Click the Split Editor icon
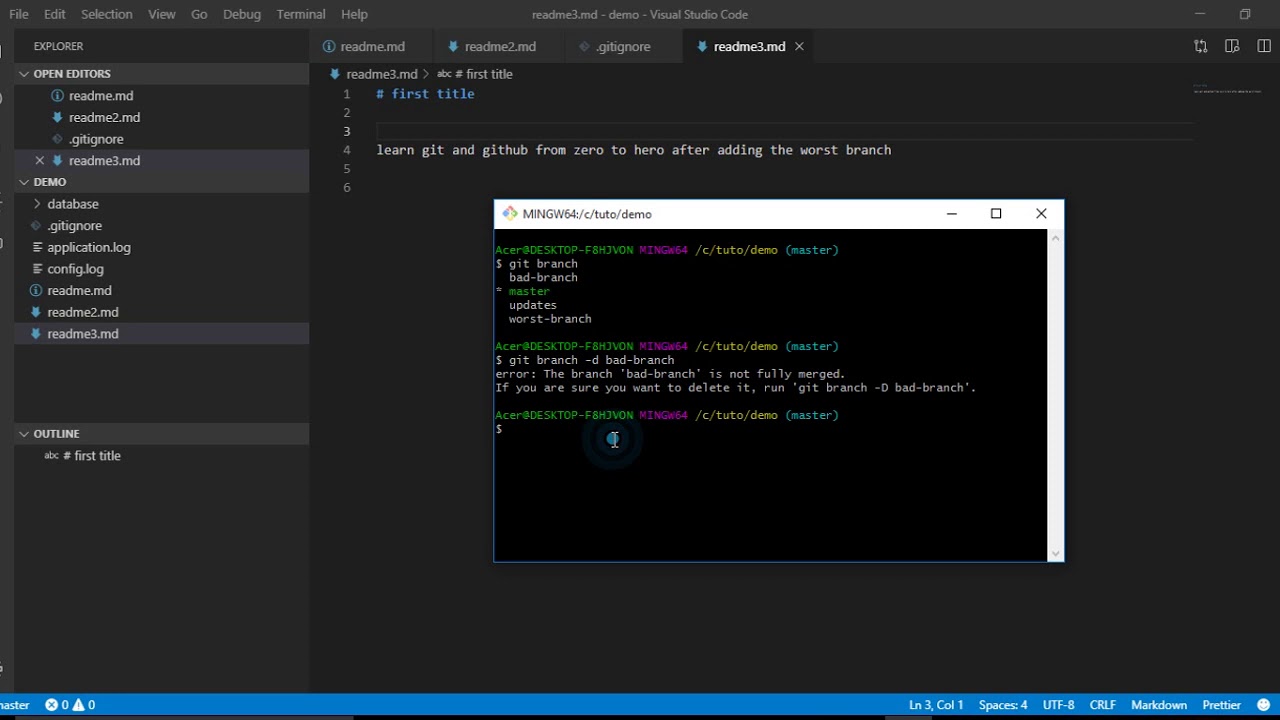This screenshot has height=720, width=1280. [1264, 46]
